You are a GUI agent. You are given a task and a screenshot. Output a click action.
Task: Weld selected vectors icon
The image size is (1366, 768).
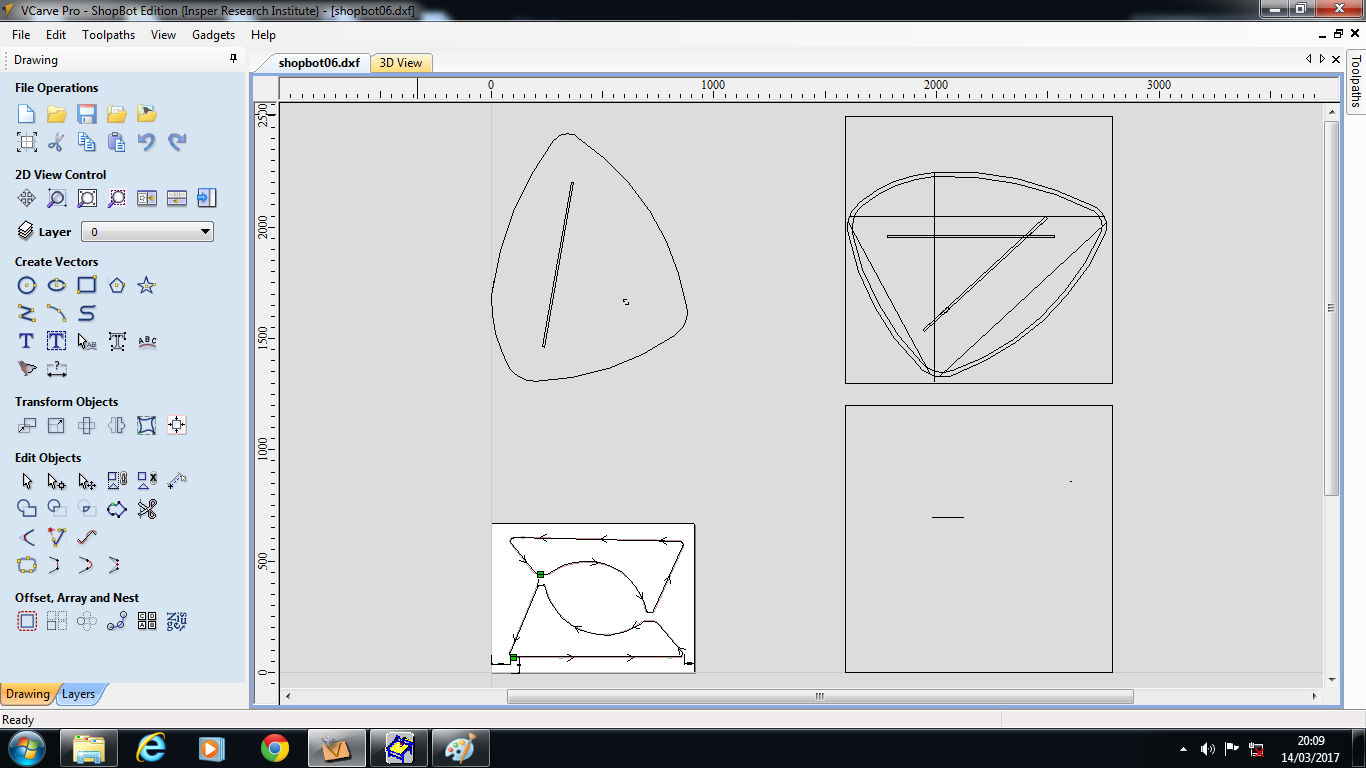click(x=27, y=509)
